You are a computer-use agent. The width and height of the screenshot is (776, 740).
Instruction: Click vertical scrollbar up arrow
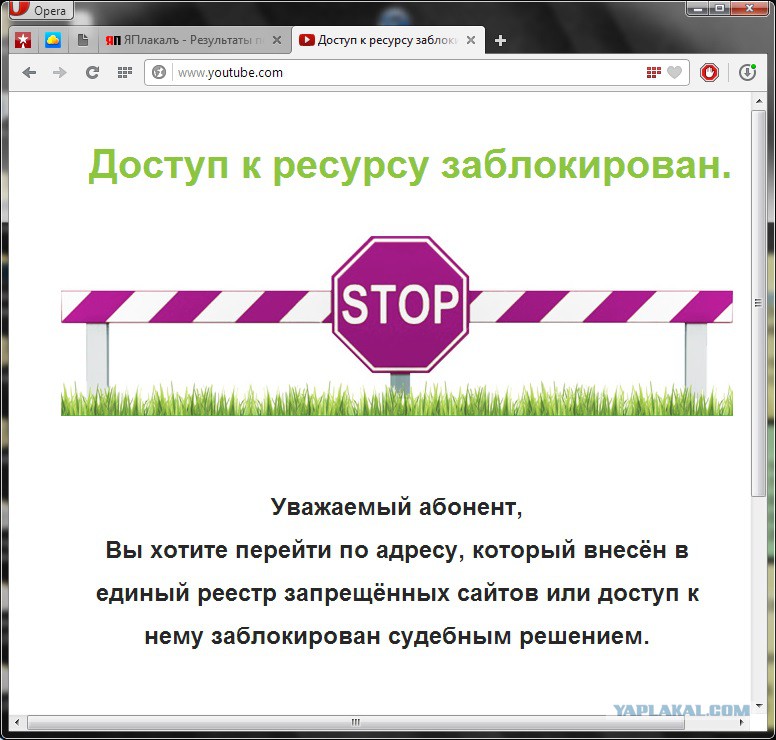759,101
